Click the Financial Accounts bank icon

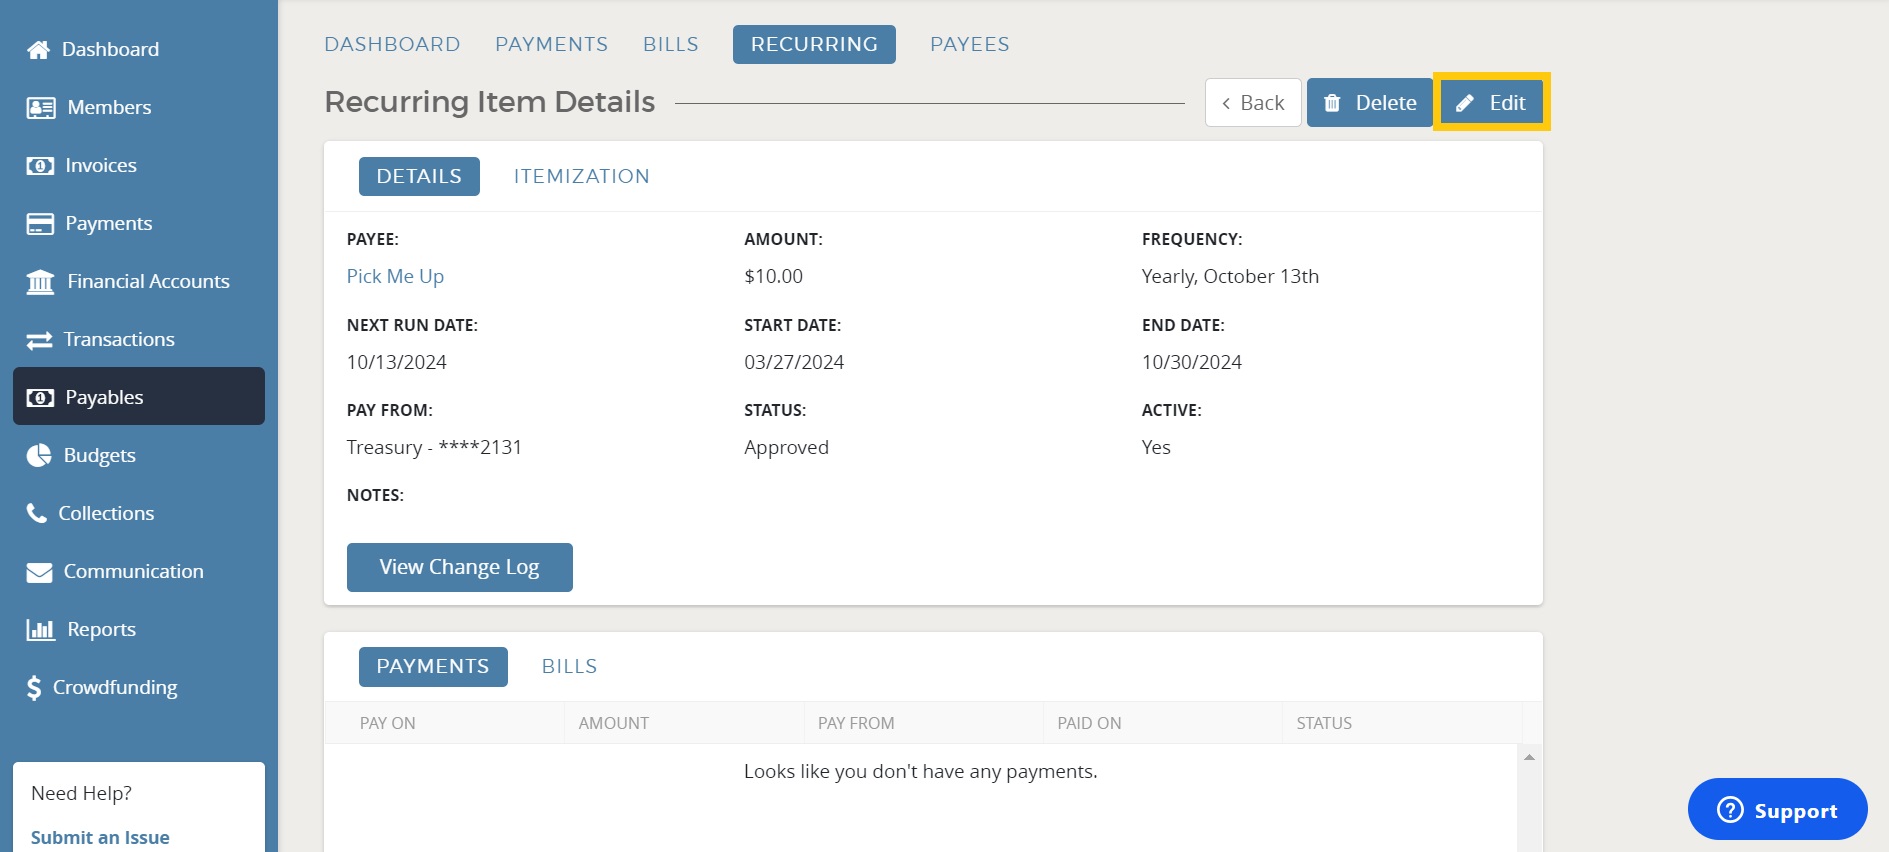pyautogui.click(x=40, y=282)
